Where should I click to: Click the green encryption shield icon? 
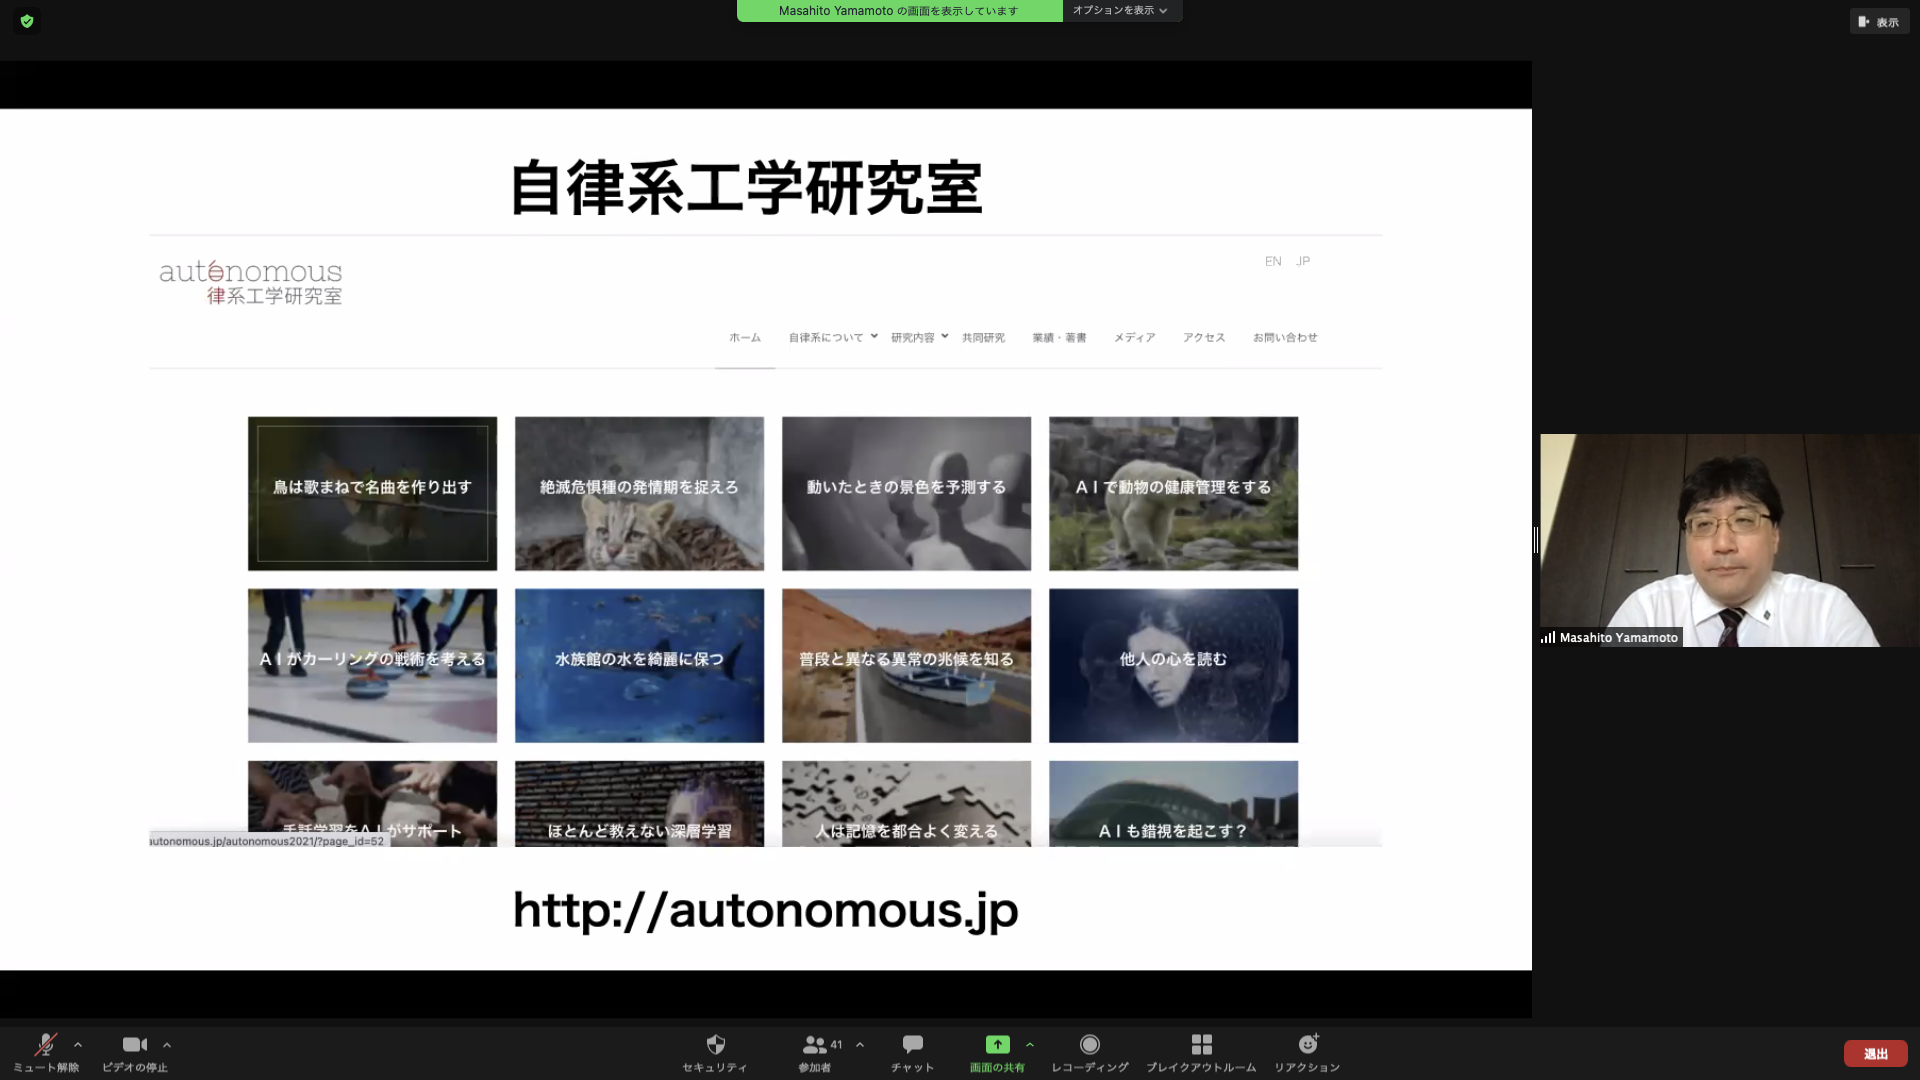[x=27, y=21]
